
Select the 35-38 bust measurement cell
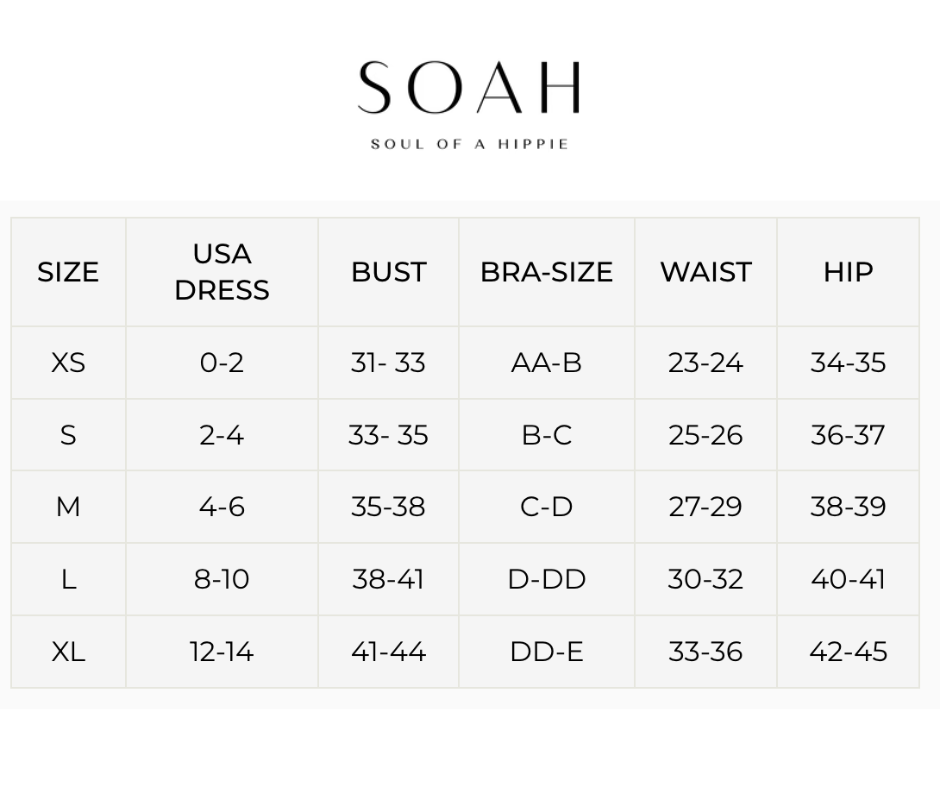(388, 507)
